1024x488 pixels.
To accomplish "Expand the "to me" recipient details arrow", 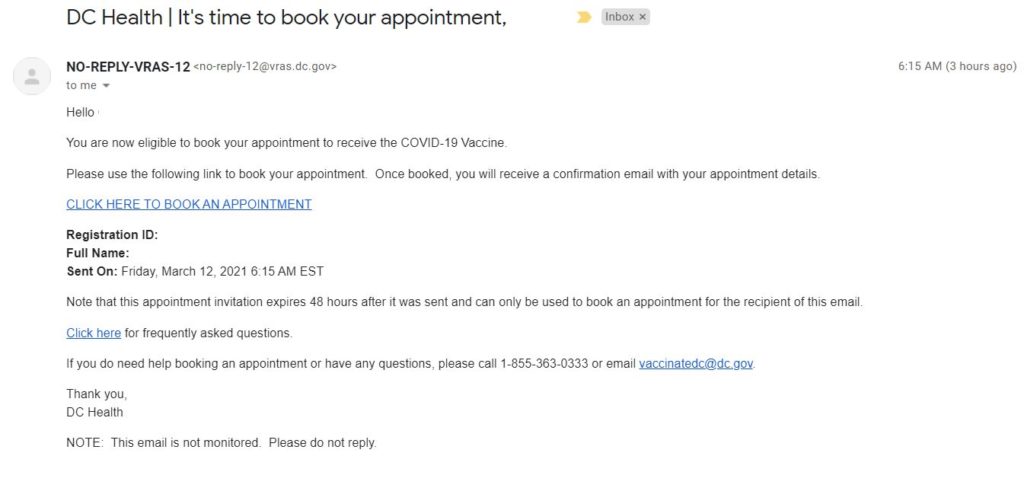I will pos(107,86).
